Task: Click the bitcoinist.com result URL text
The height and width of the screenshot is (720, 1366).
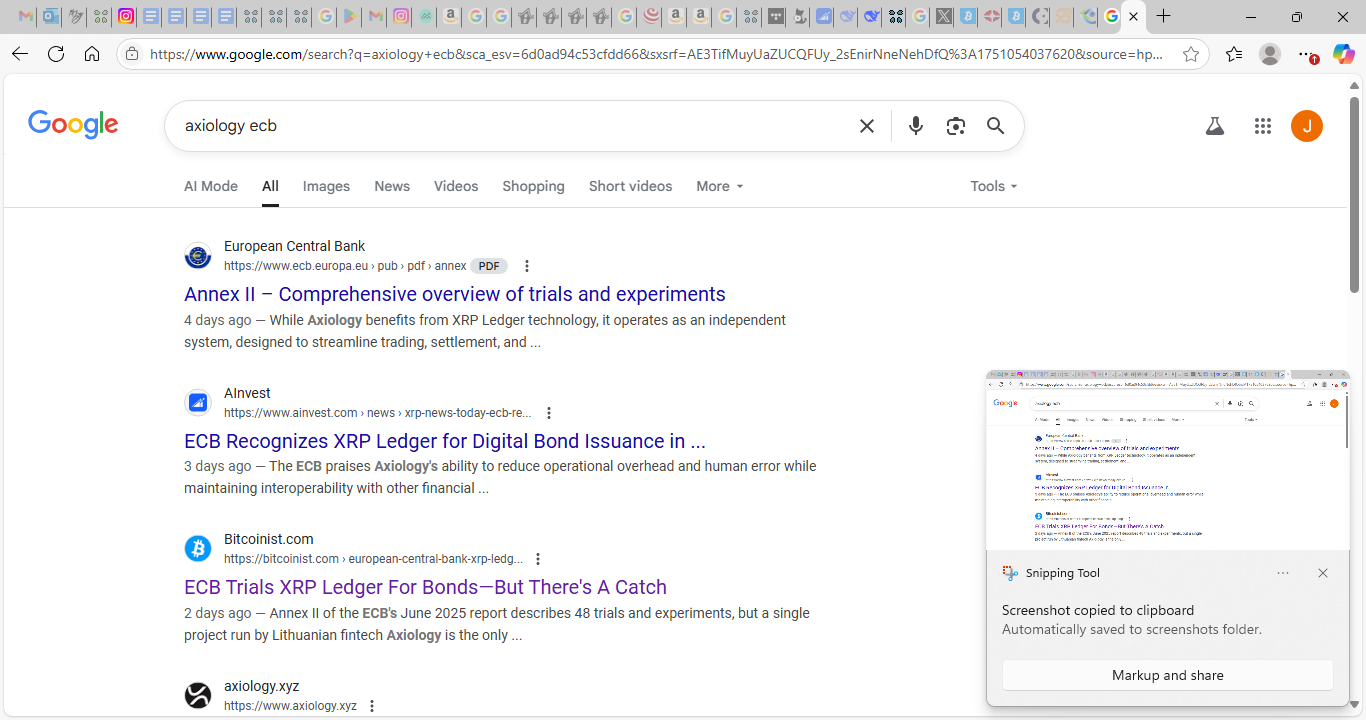Action: 373,559
